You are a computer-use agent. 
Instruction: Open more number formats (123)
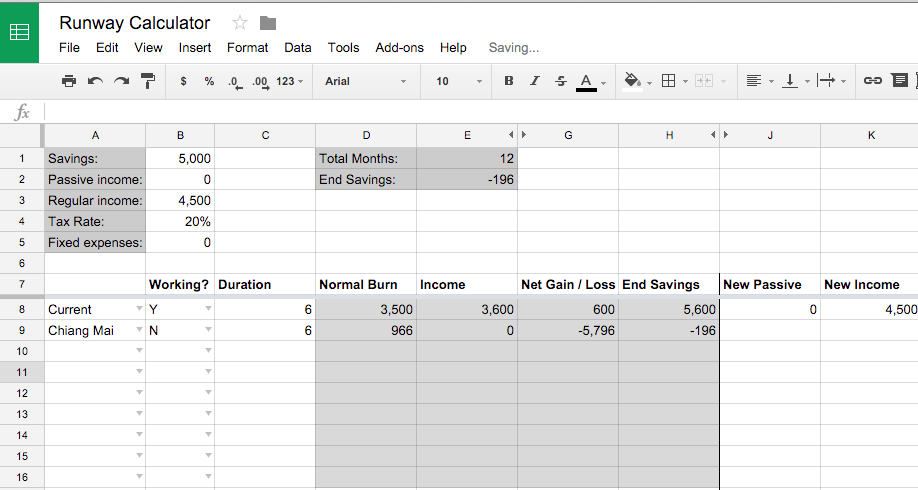coord(290,81)
